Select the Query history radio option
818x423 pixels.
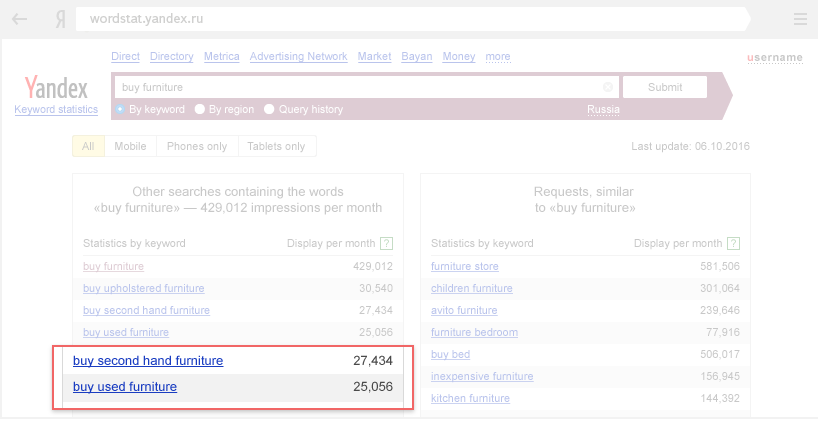[x=269, y=109]
